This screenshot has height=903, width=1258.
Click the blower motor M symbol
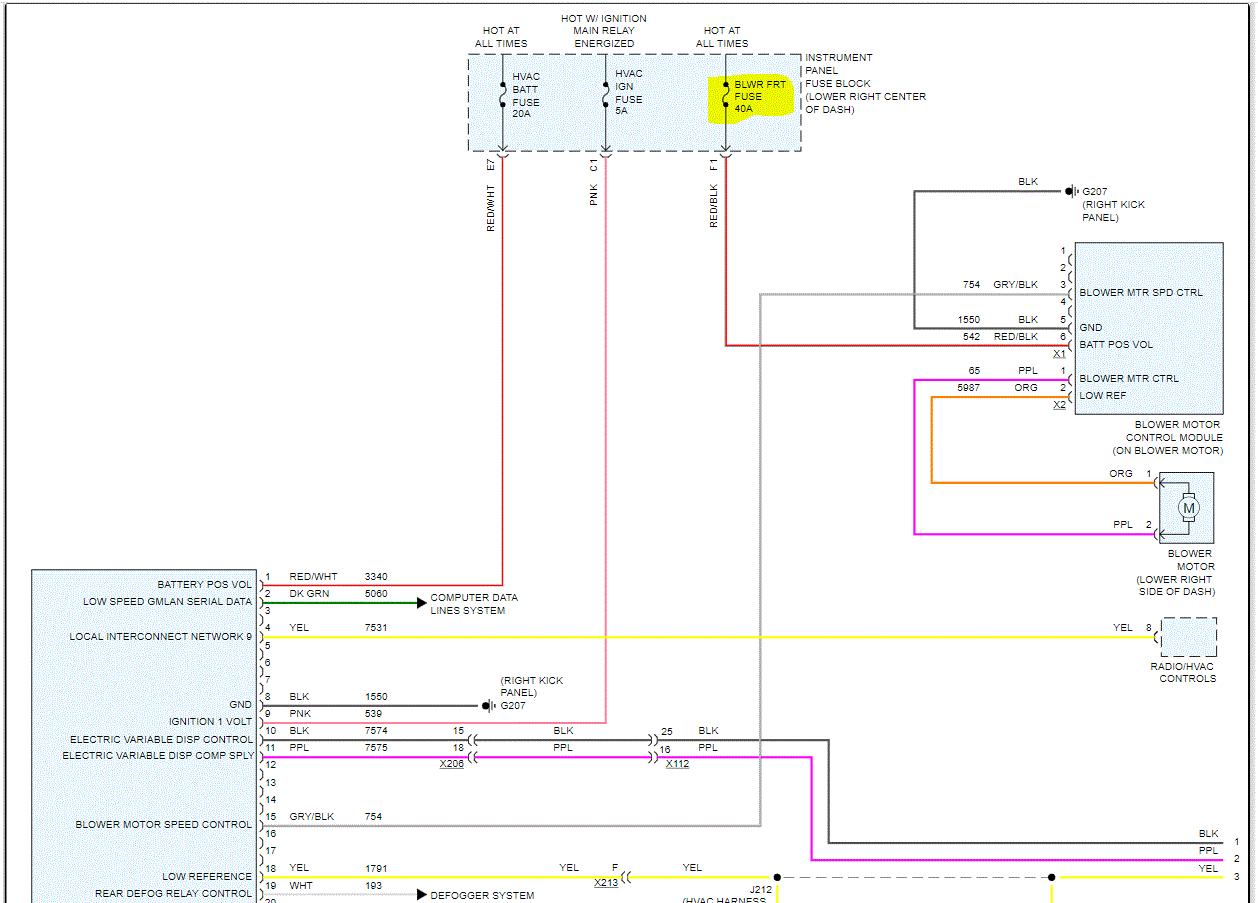click(x=1188, y=508)
